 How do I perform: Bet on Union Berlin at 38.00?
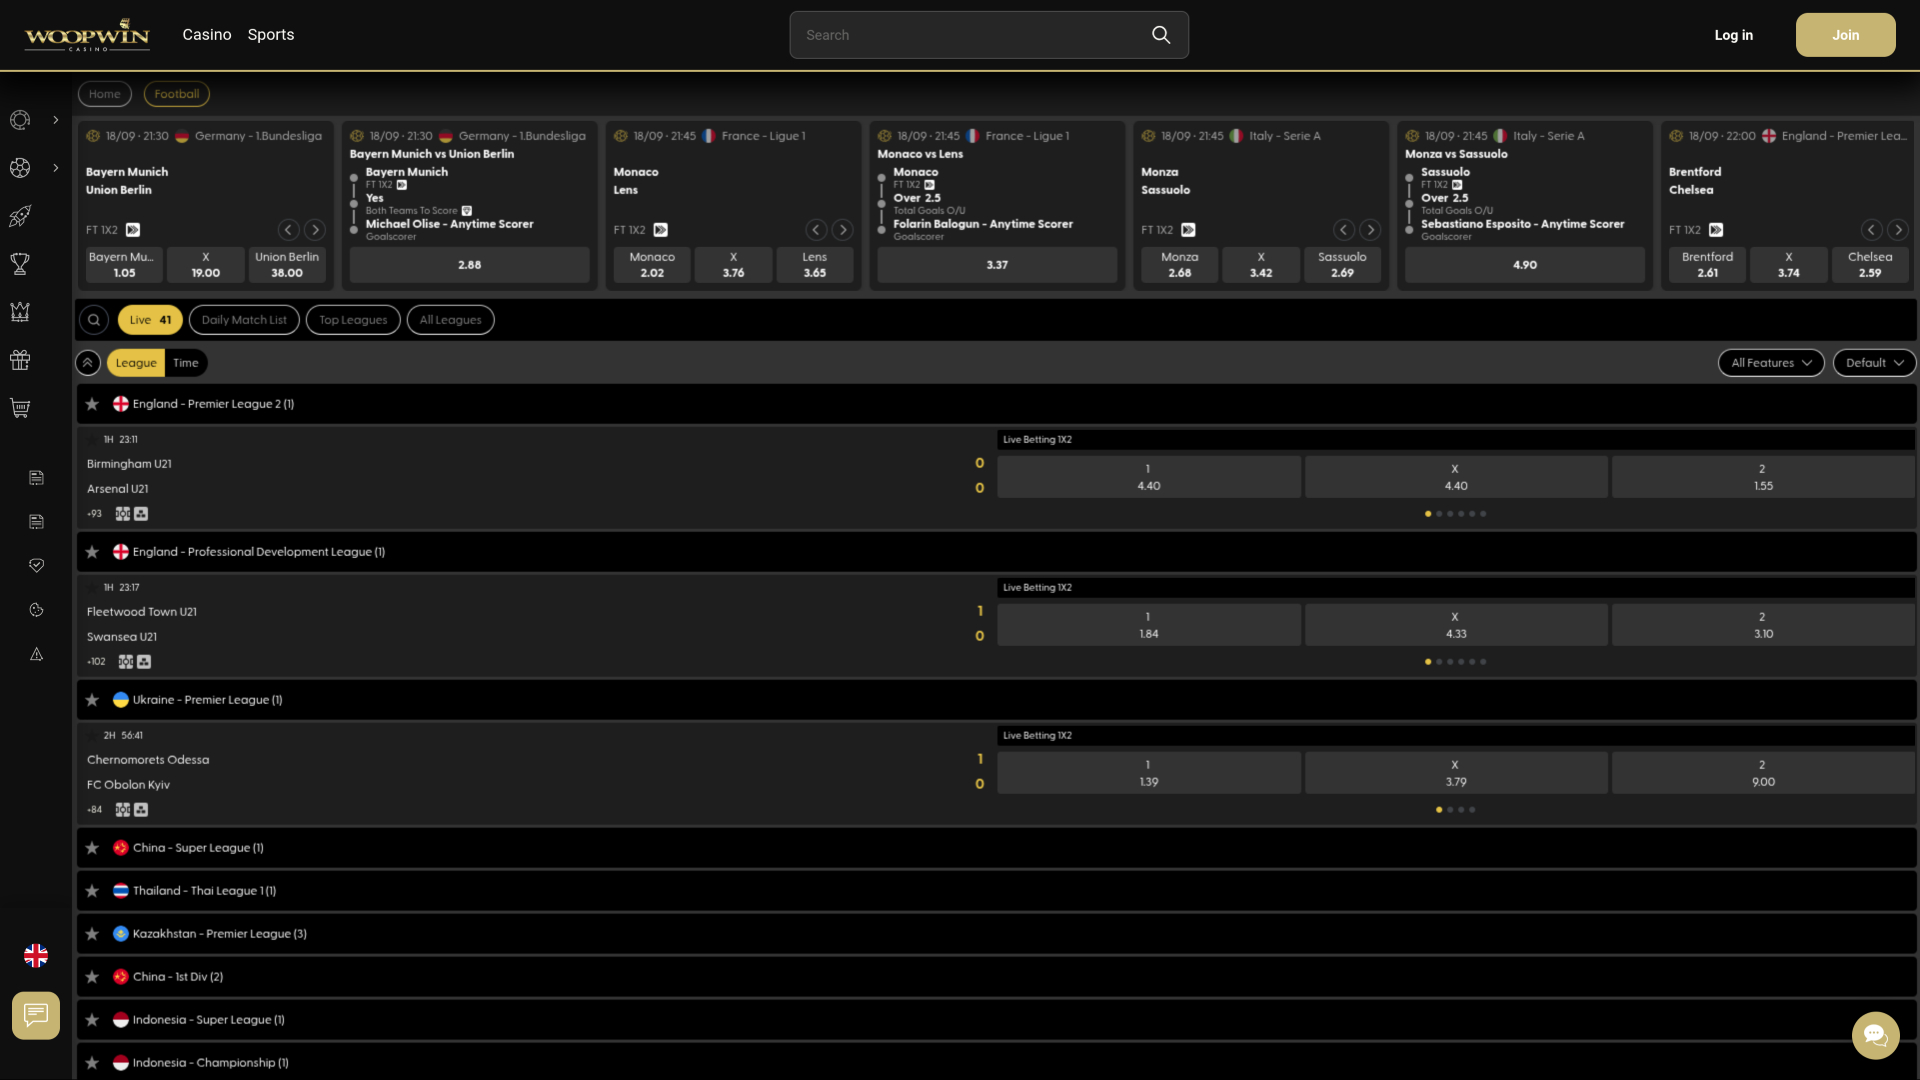point(287,265)
